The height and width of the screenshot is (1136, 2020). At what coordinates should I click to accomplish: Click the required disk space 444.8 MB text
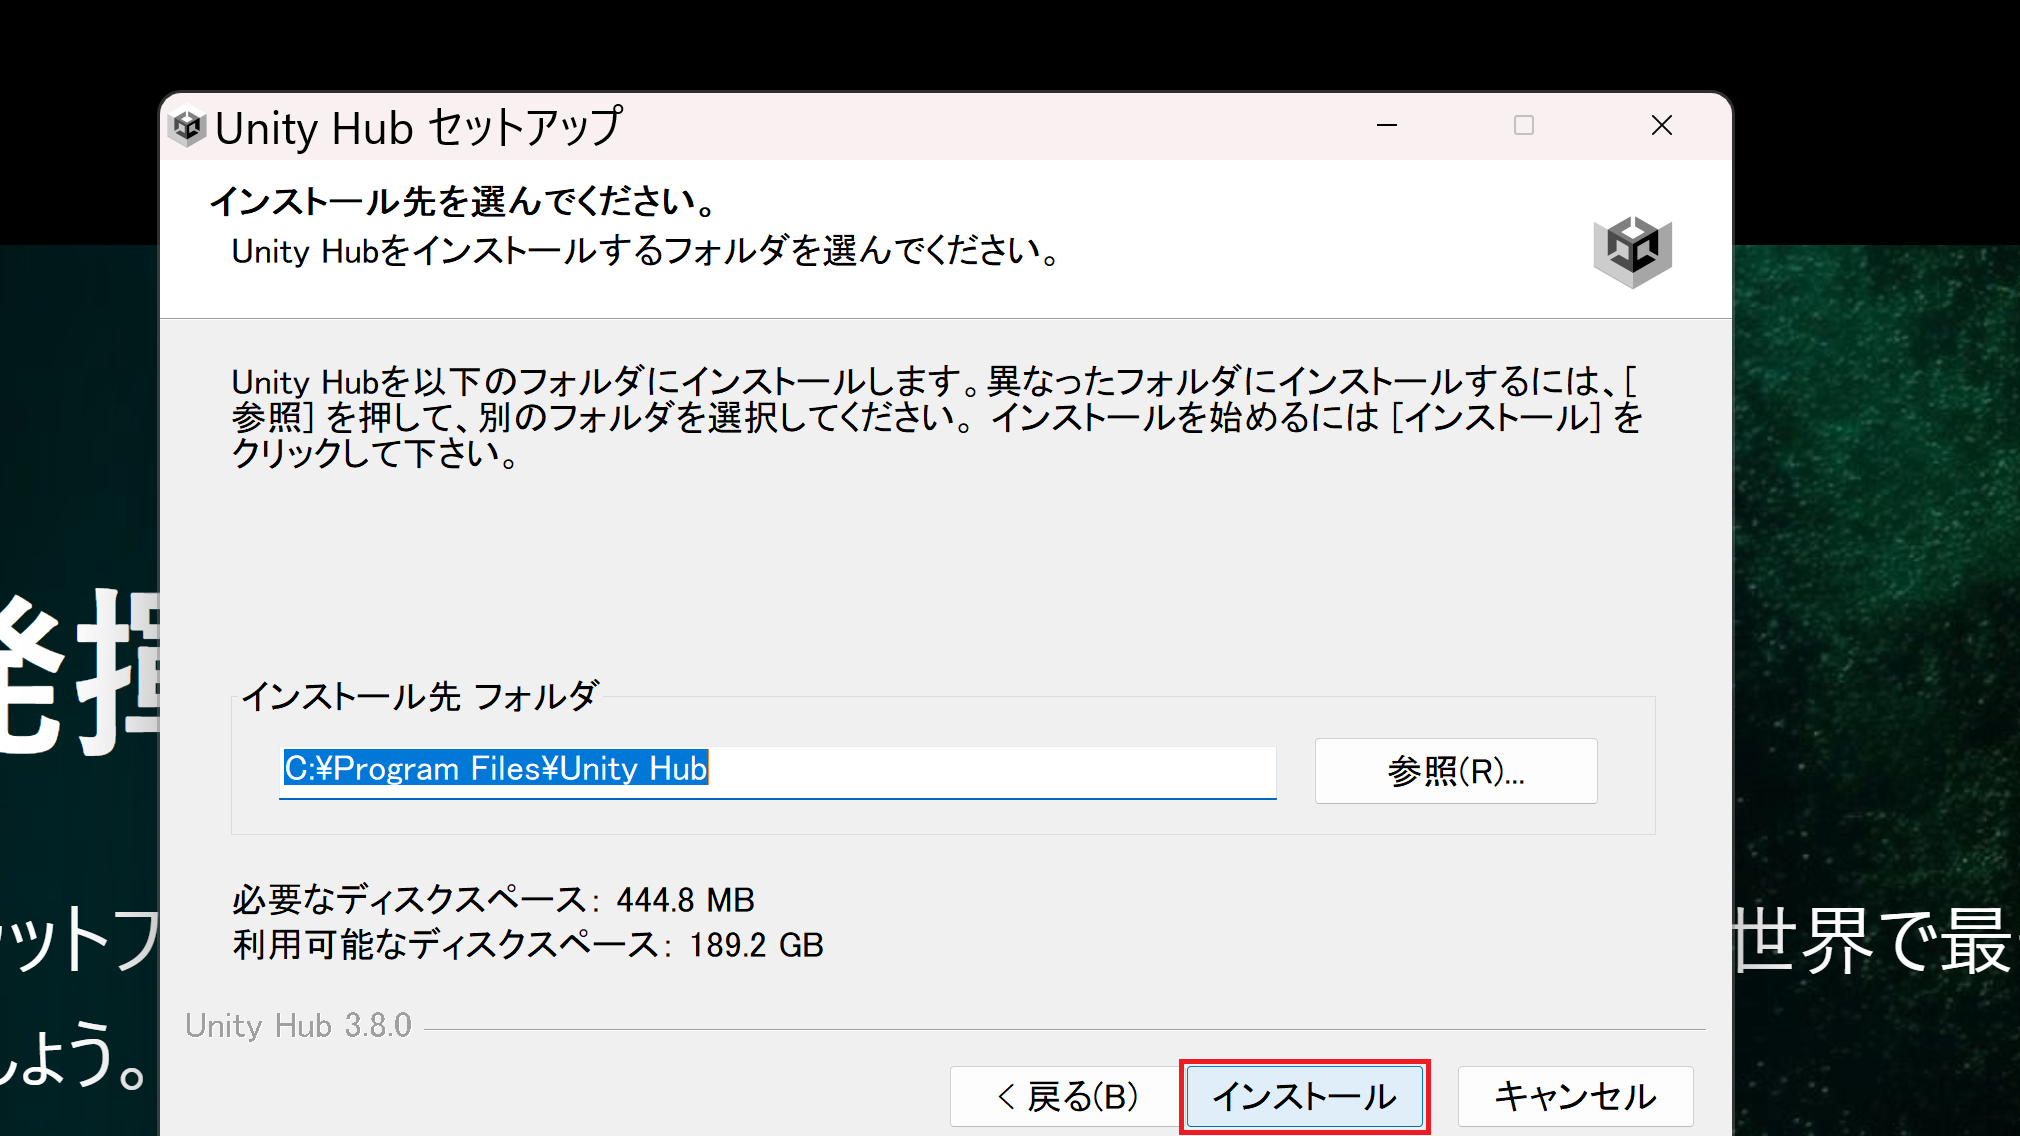tap(492, 899)
